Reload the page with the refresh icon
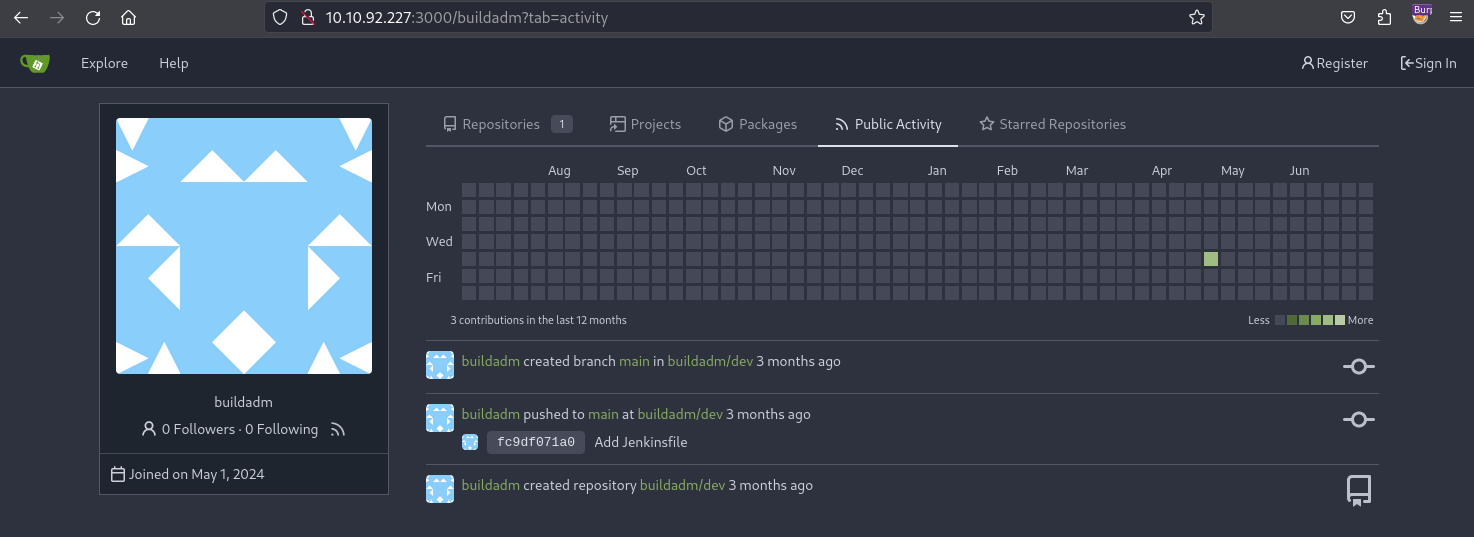The width and height of the screenshot is (1474, 537). click(93, 17)
